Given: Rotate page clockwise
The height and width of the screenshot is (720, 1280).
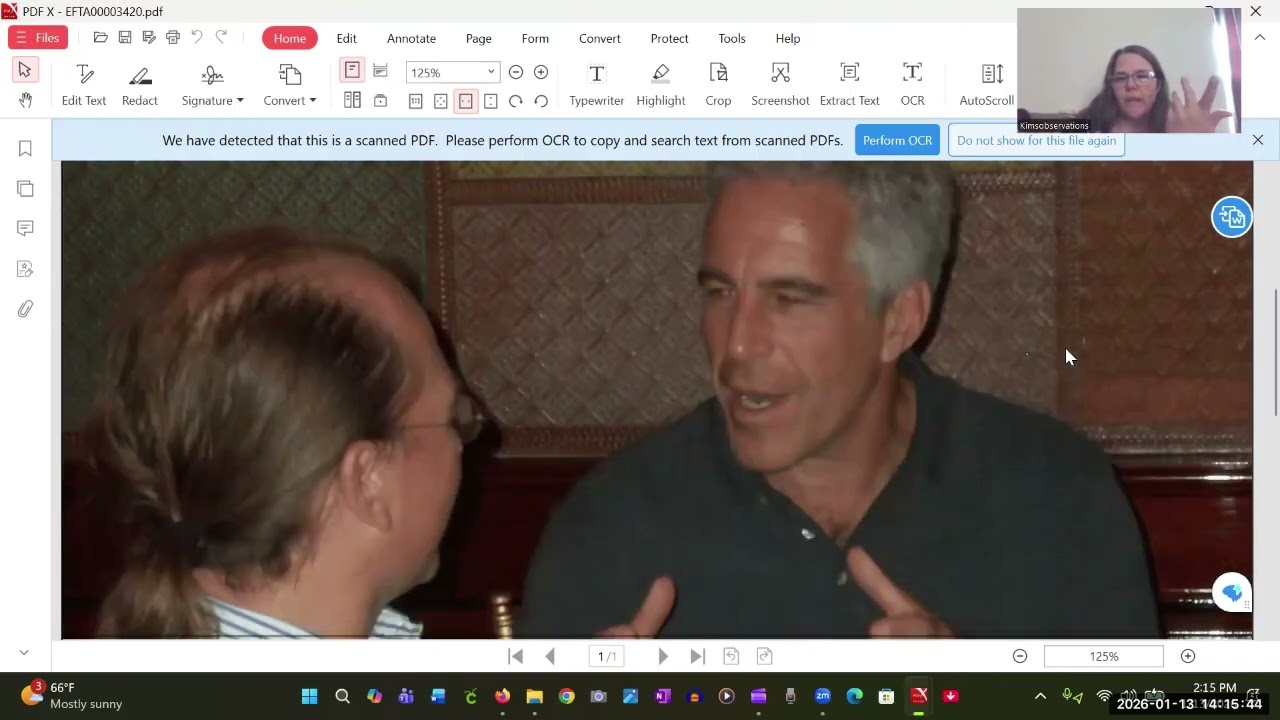Looking at the screenshot, I should 516,101.
